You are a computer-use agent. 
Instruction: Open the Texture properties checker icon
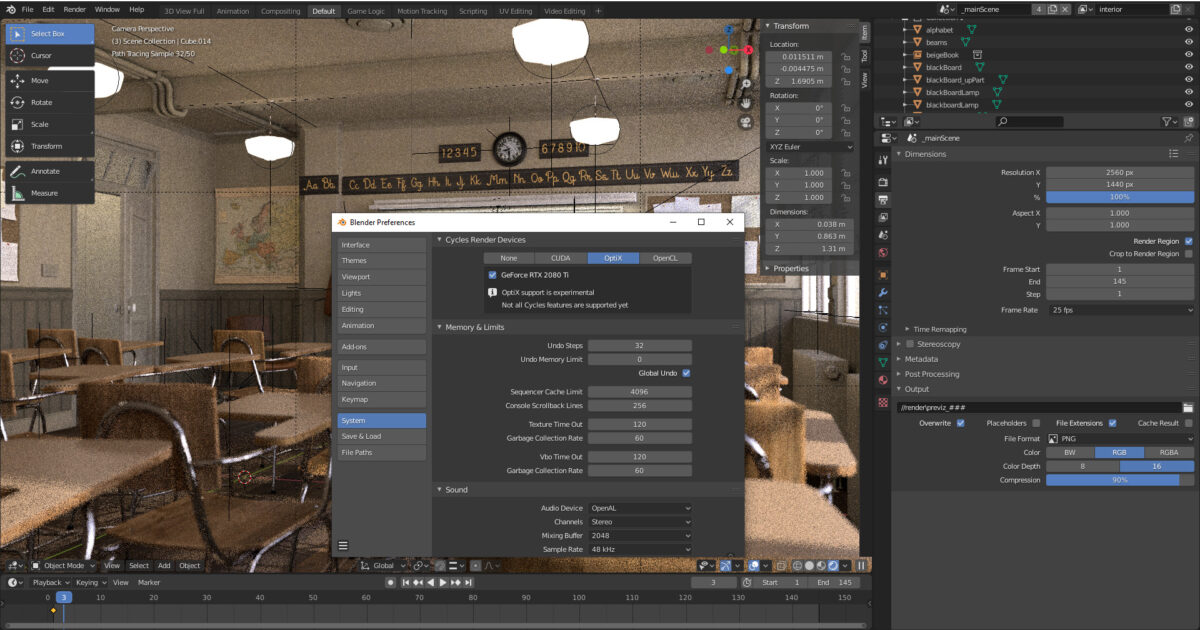pyautogui.click(x=883, y=402)
